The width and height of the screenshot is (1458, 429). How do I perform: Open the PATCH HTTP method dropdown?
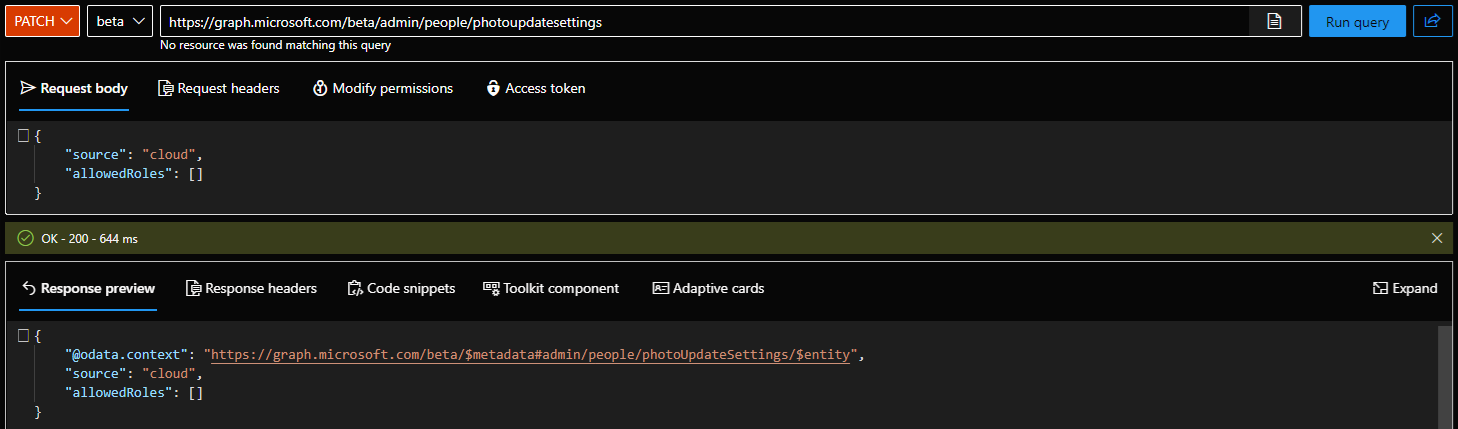[42, 21]
